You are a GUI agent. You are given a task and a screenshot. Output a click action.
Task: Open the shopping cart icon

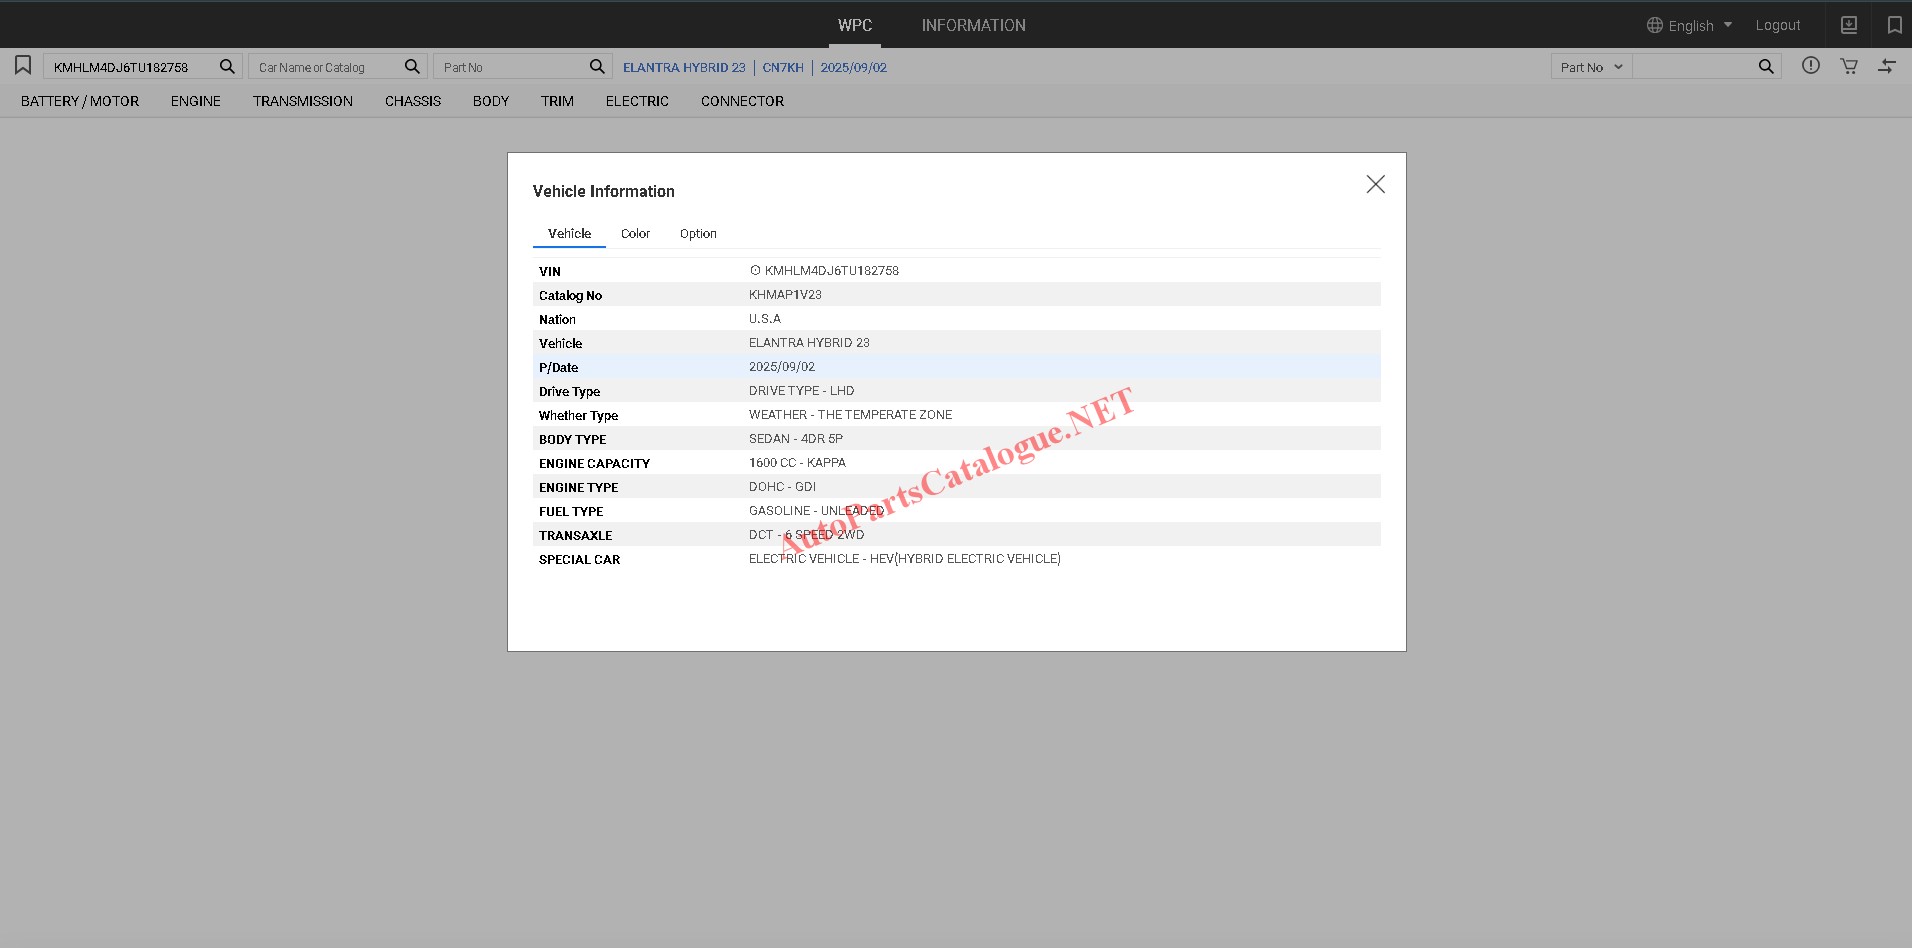[x=1849, y=66]
